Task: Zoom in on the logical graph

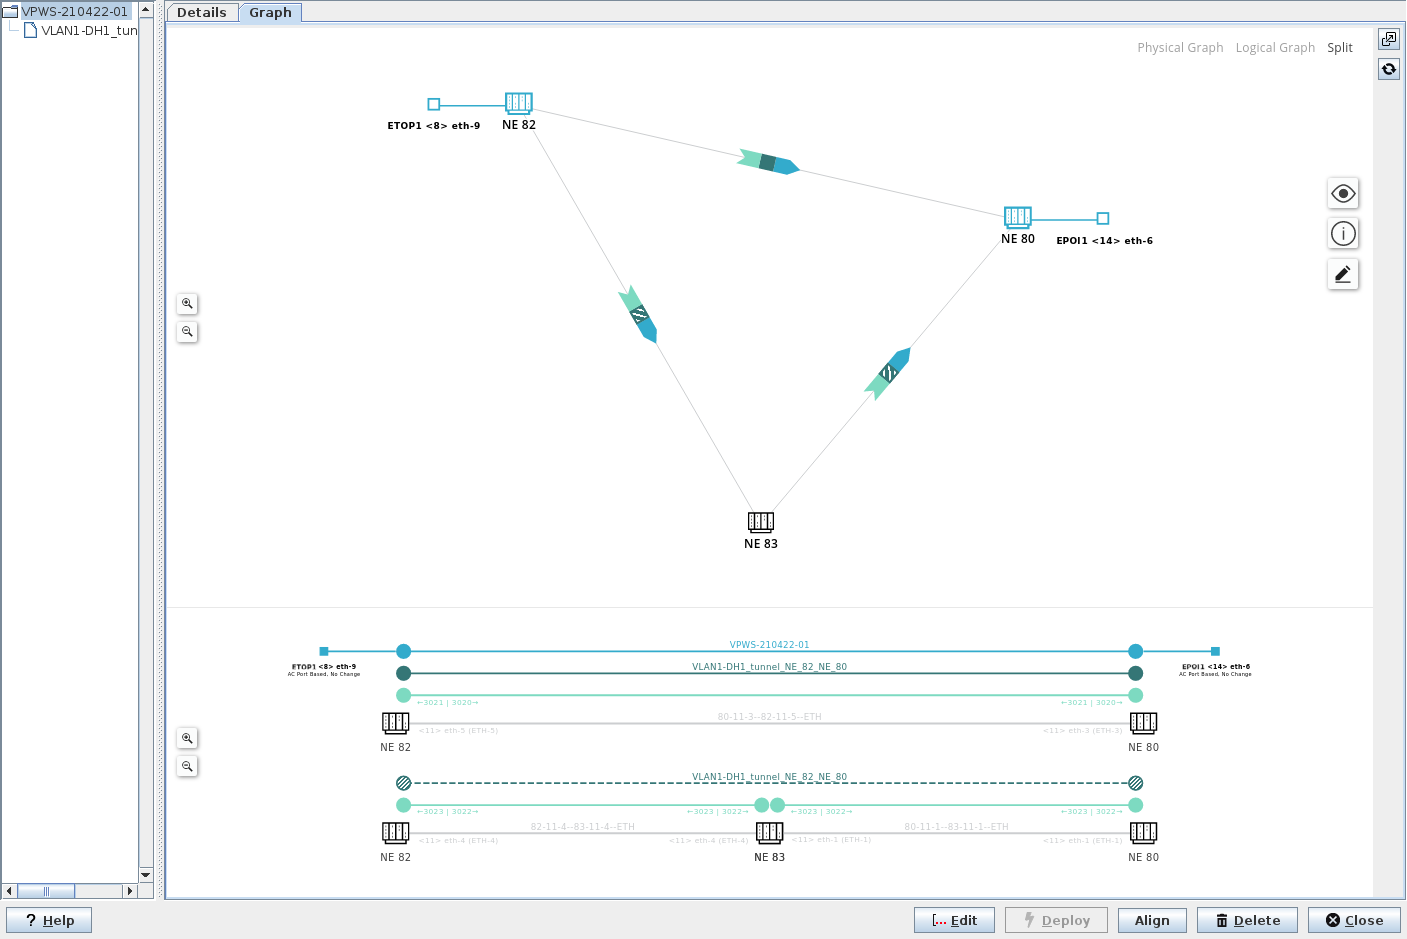Action: (187, 739)
